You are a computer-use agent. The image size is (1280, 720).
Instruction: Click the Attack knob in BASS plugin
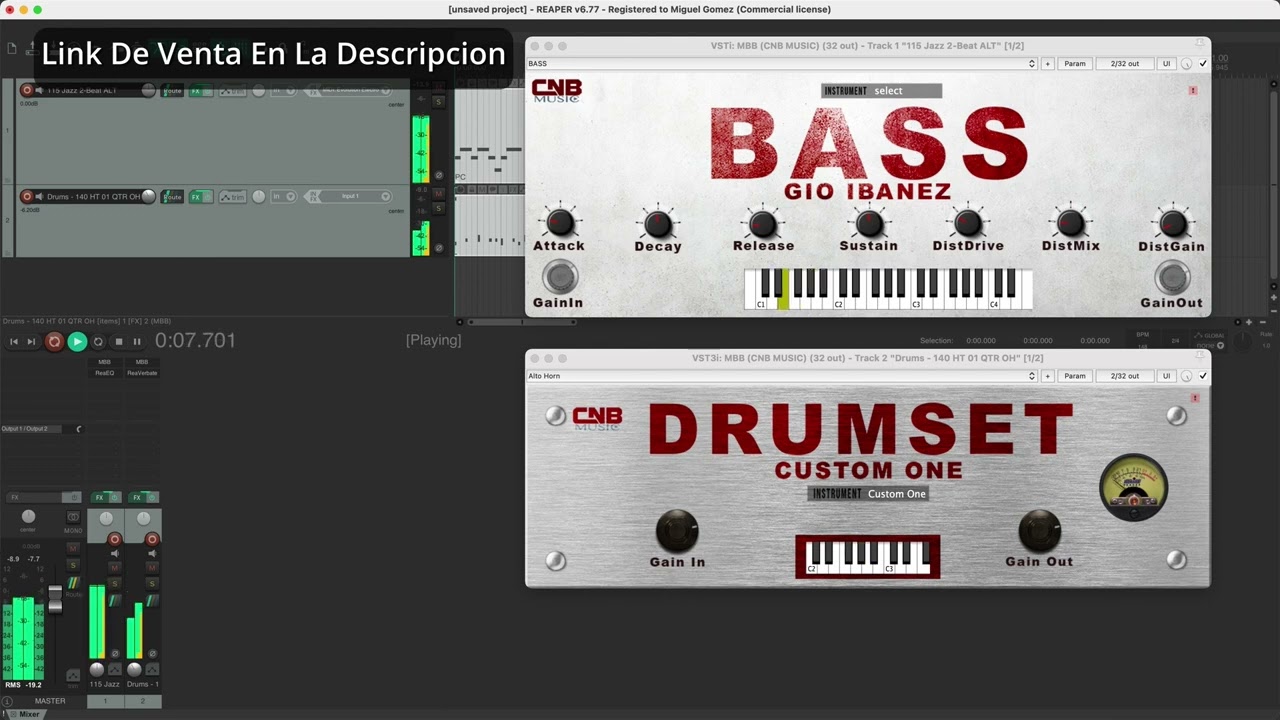pyautogui.click(x=559, y=222)
